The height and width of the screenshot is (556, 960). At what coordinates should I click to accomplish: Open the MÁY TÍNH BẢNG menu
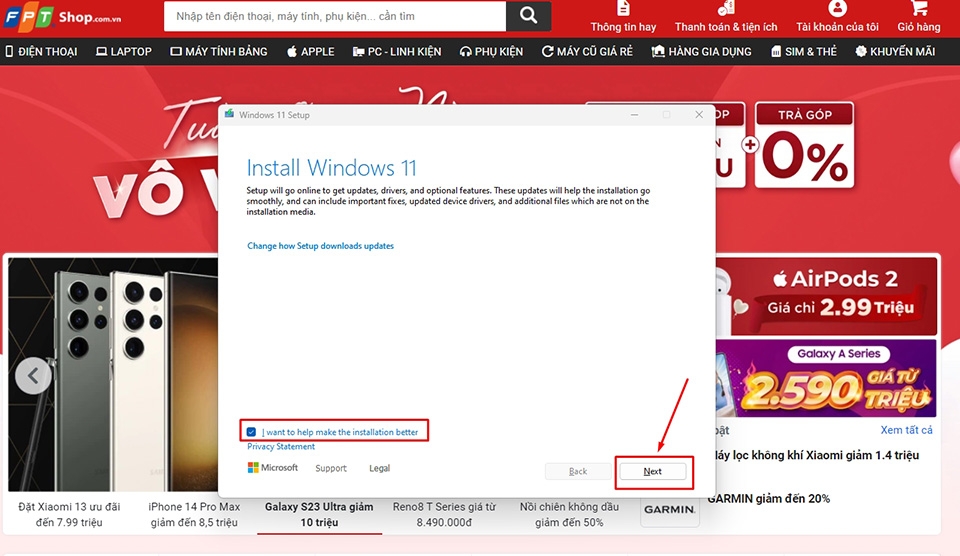click(x=219, y=51)
